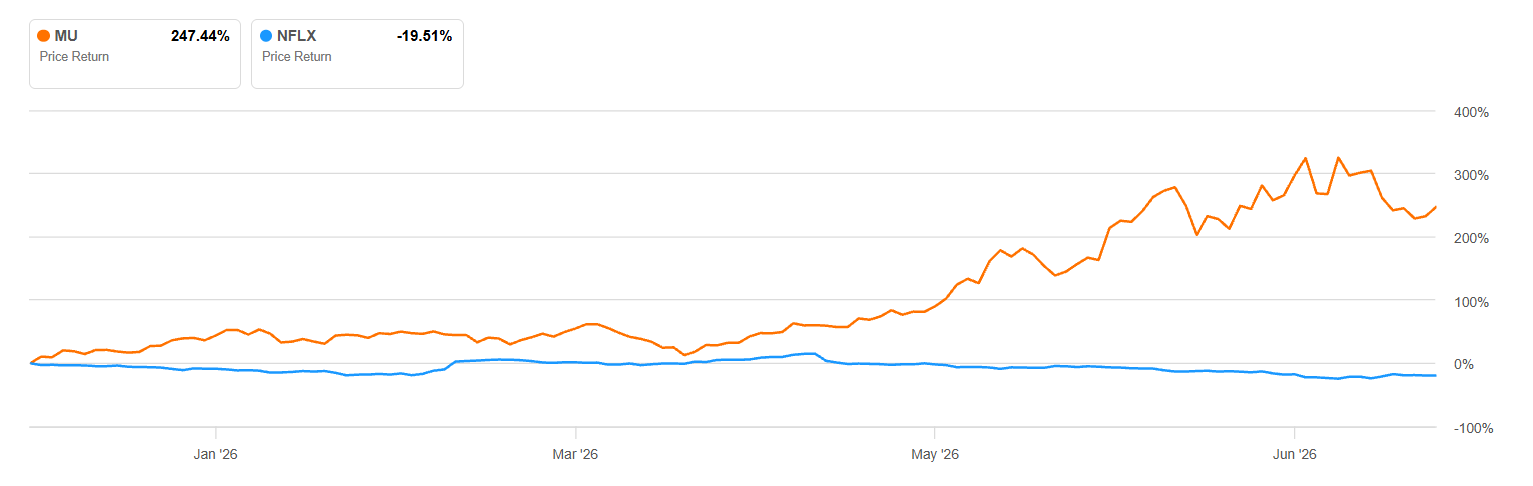Click the 100% y-axis label
The width and height of the screenshot is (1533, 486).
(1471, 302)
